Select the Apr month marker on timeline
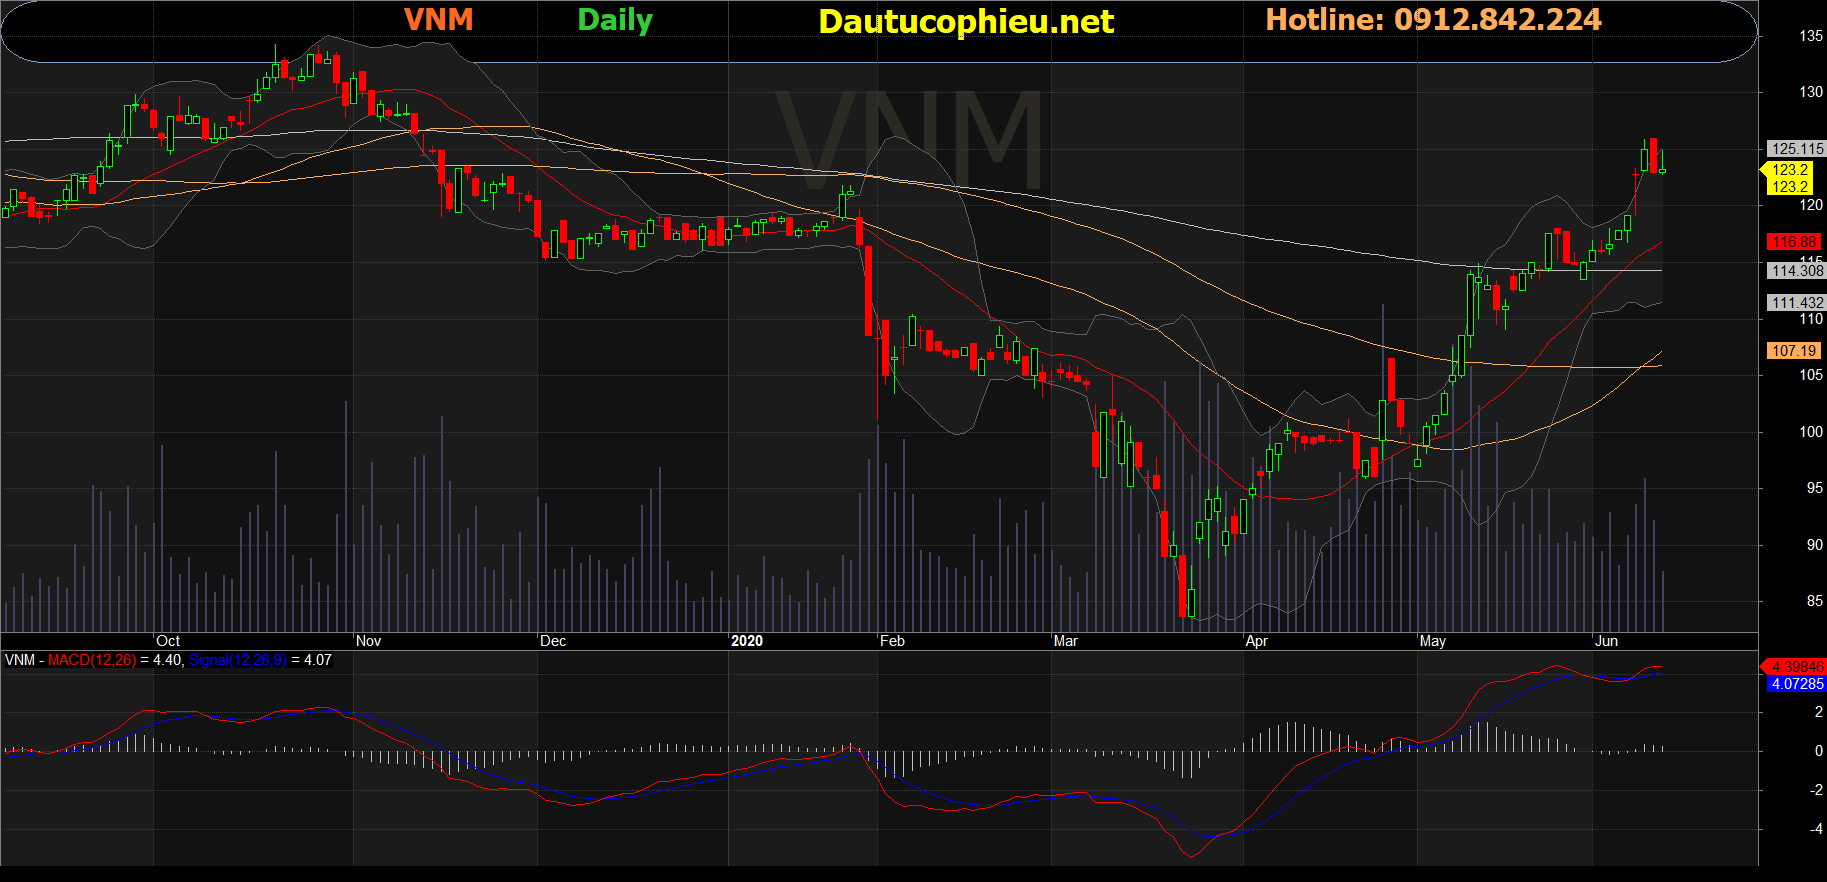The image size is (1827, 882). (1257, 641)
